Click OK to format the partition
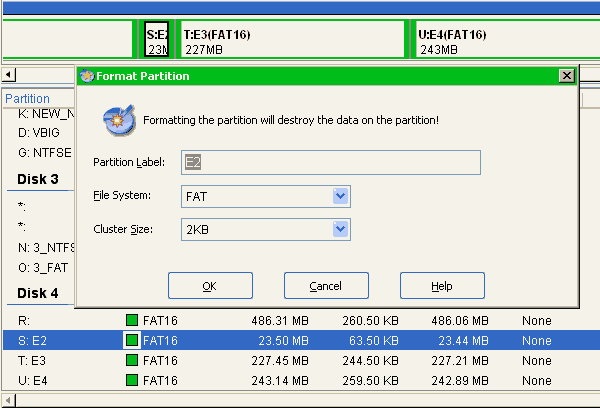 click(210, 286)
